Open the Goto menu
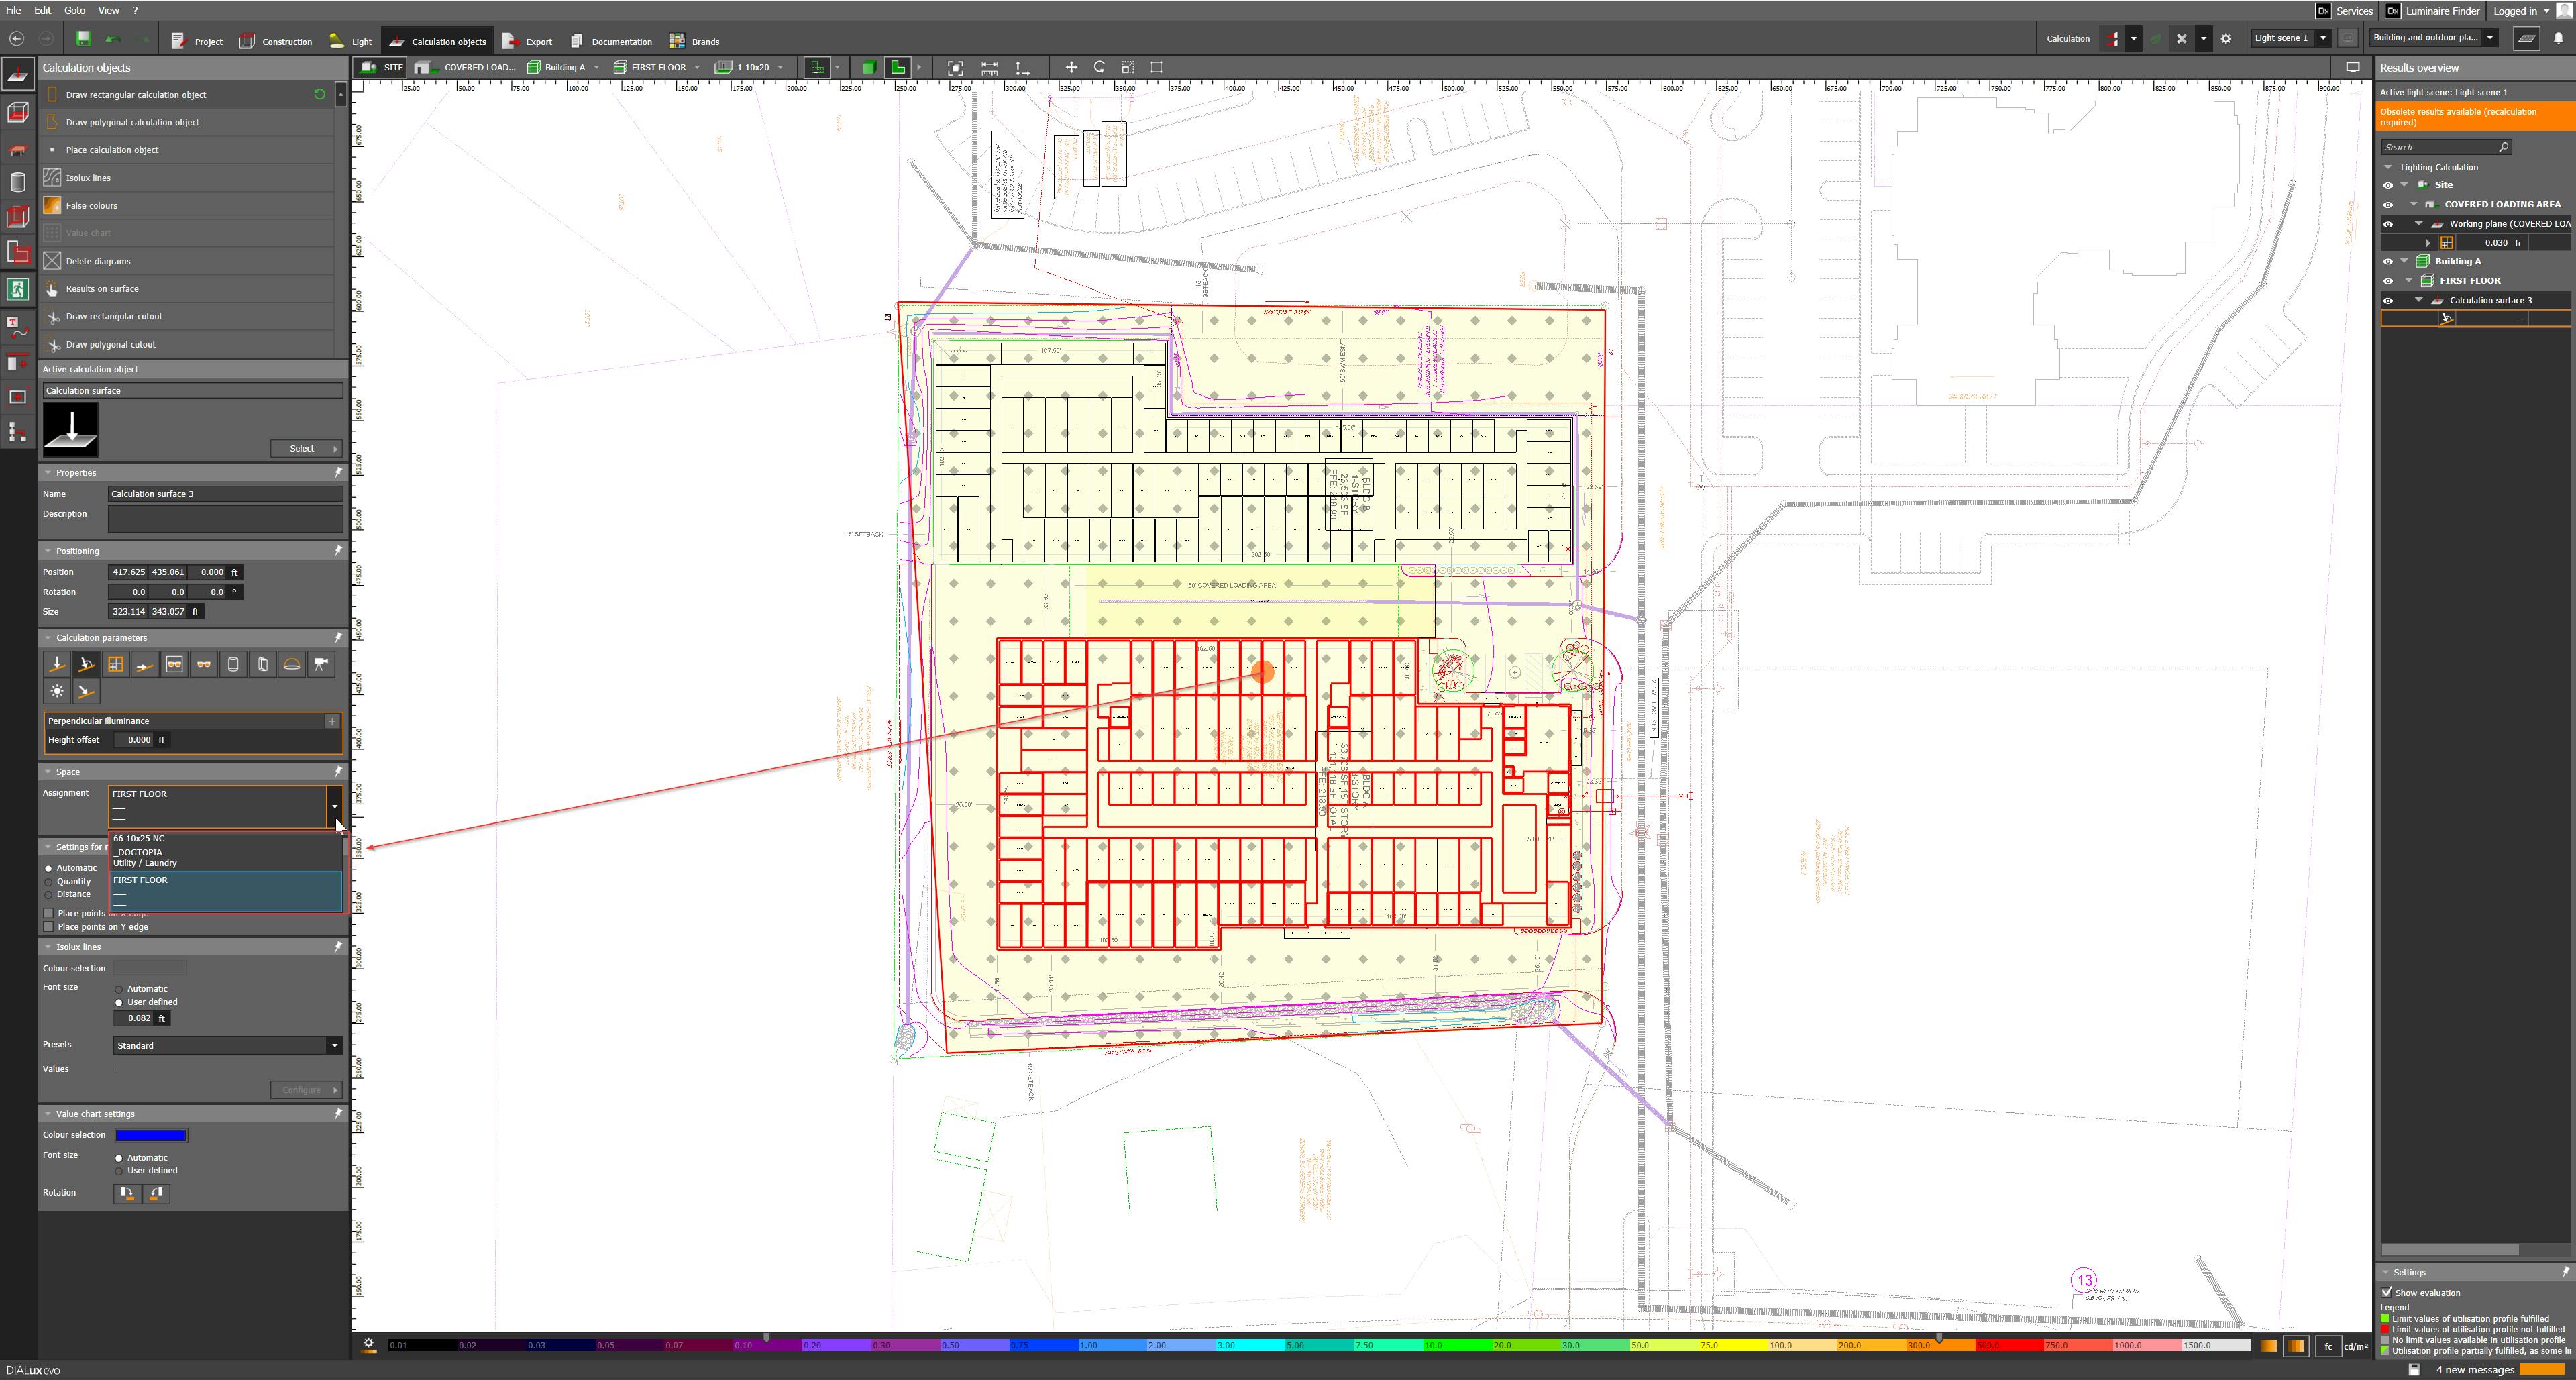Image resolution: width=2576 pixels, height=1380 pixels. (74, 10)
